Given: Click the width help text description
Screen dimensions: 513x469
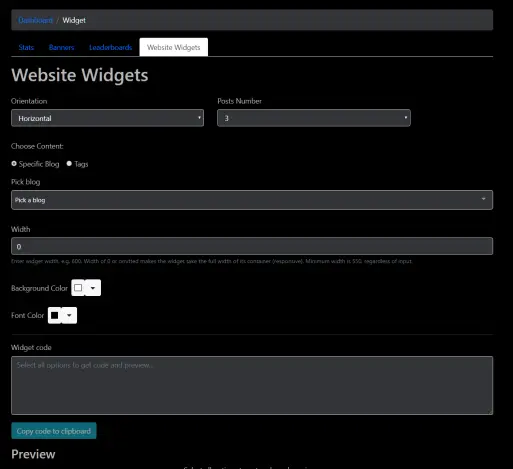Looking at the screenshot, I should [x=212, y=261].
